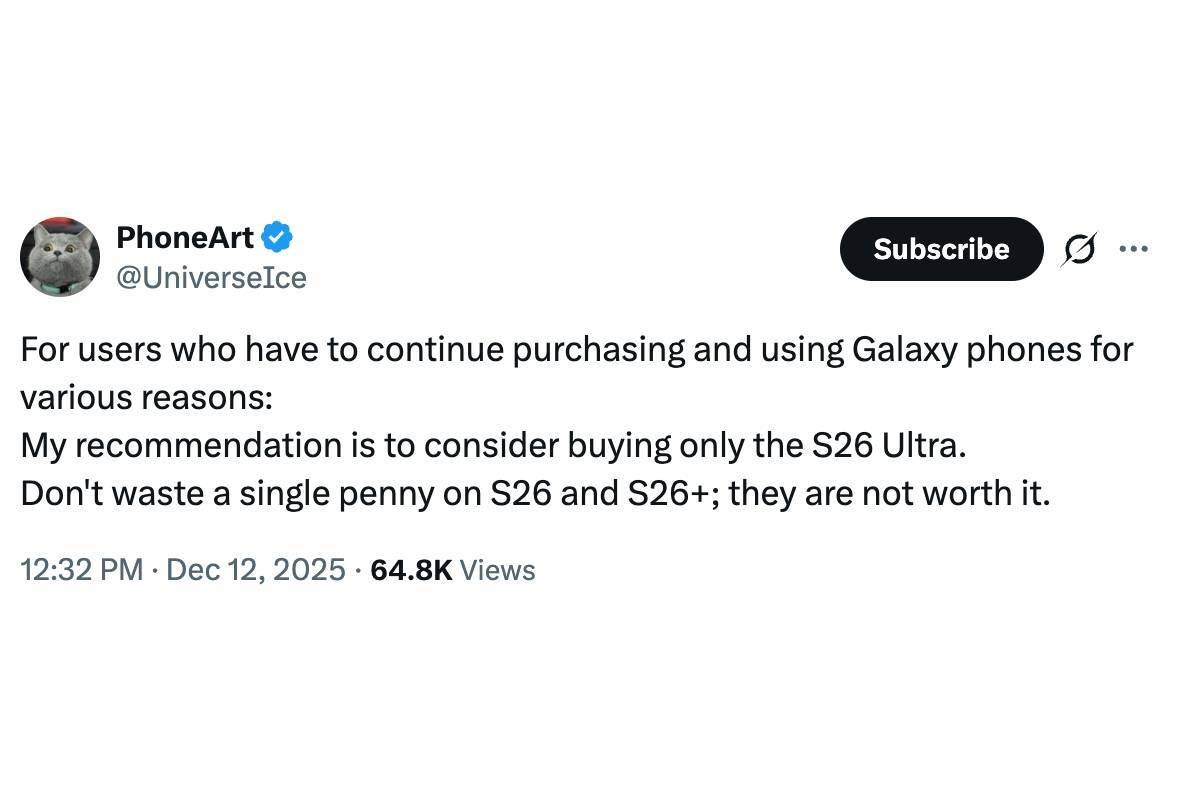Click the ellipsis to report this post
This screenshot has height=788, width=1182.
(1133, 249)
